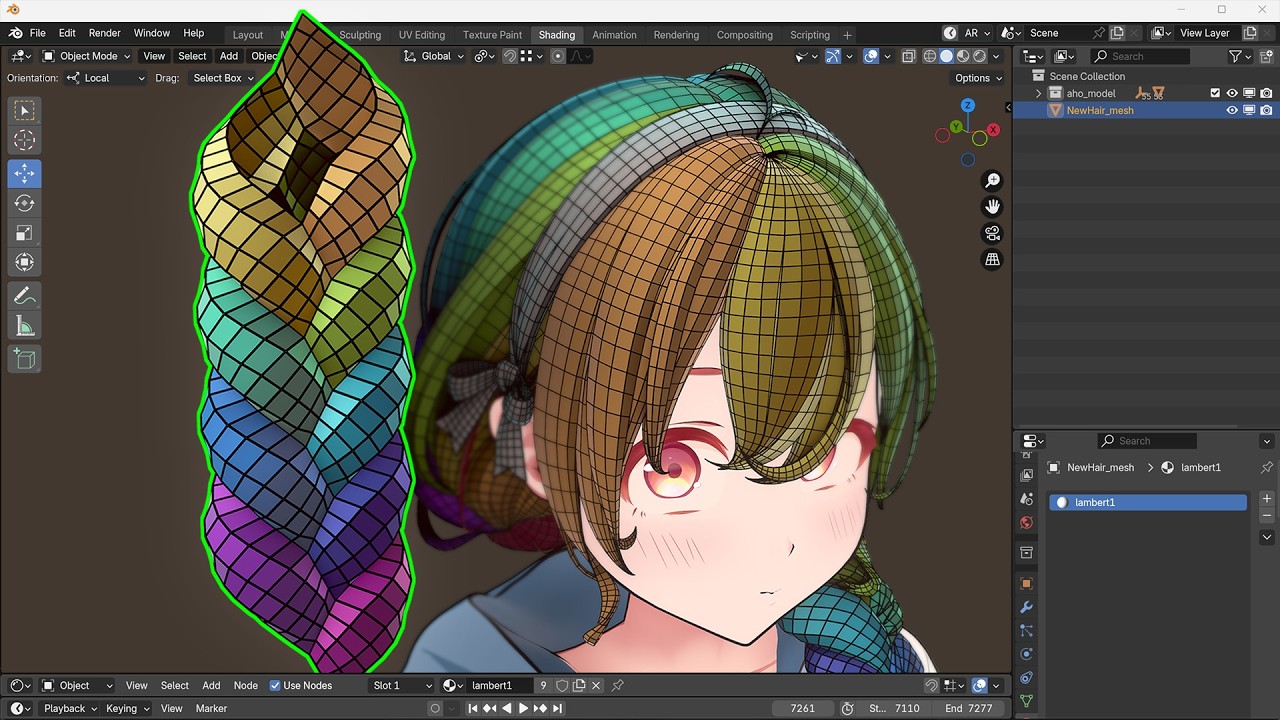Switch to the Animation workspace tab
Viewport: 1280px width, 720px height.
tap(614, 34)
